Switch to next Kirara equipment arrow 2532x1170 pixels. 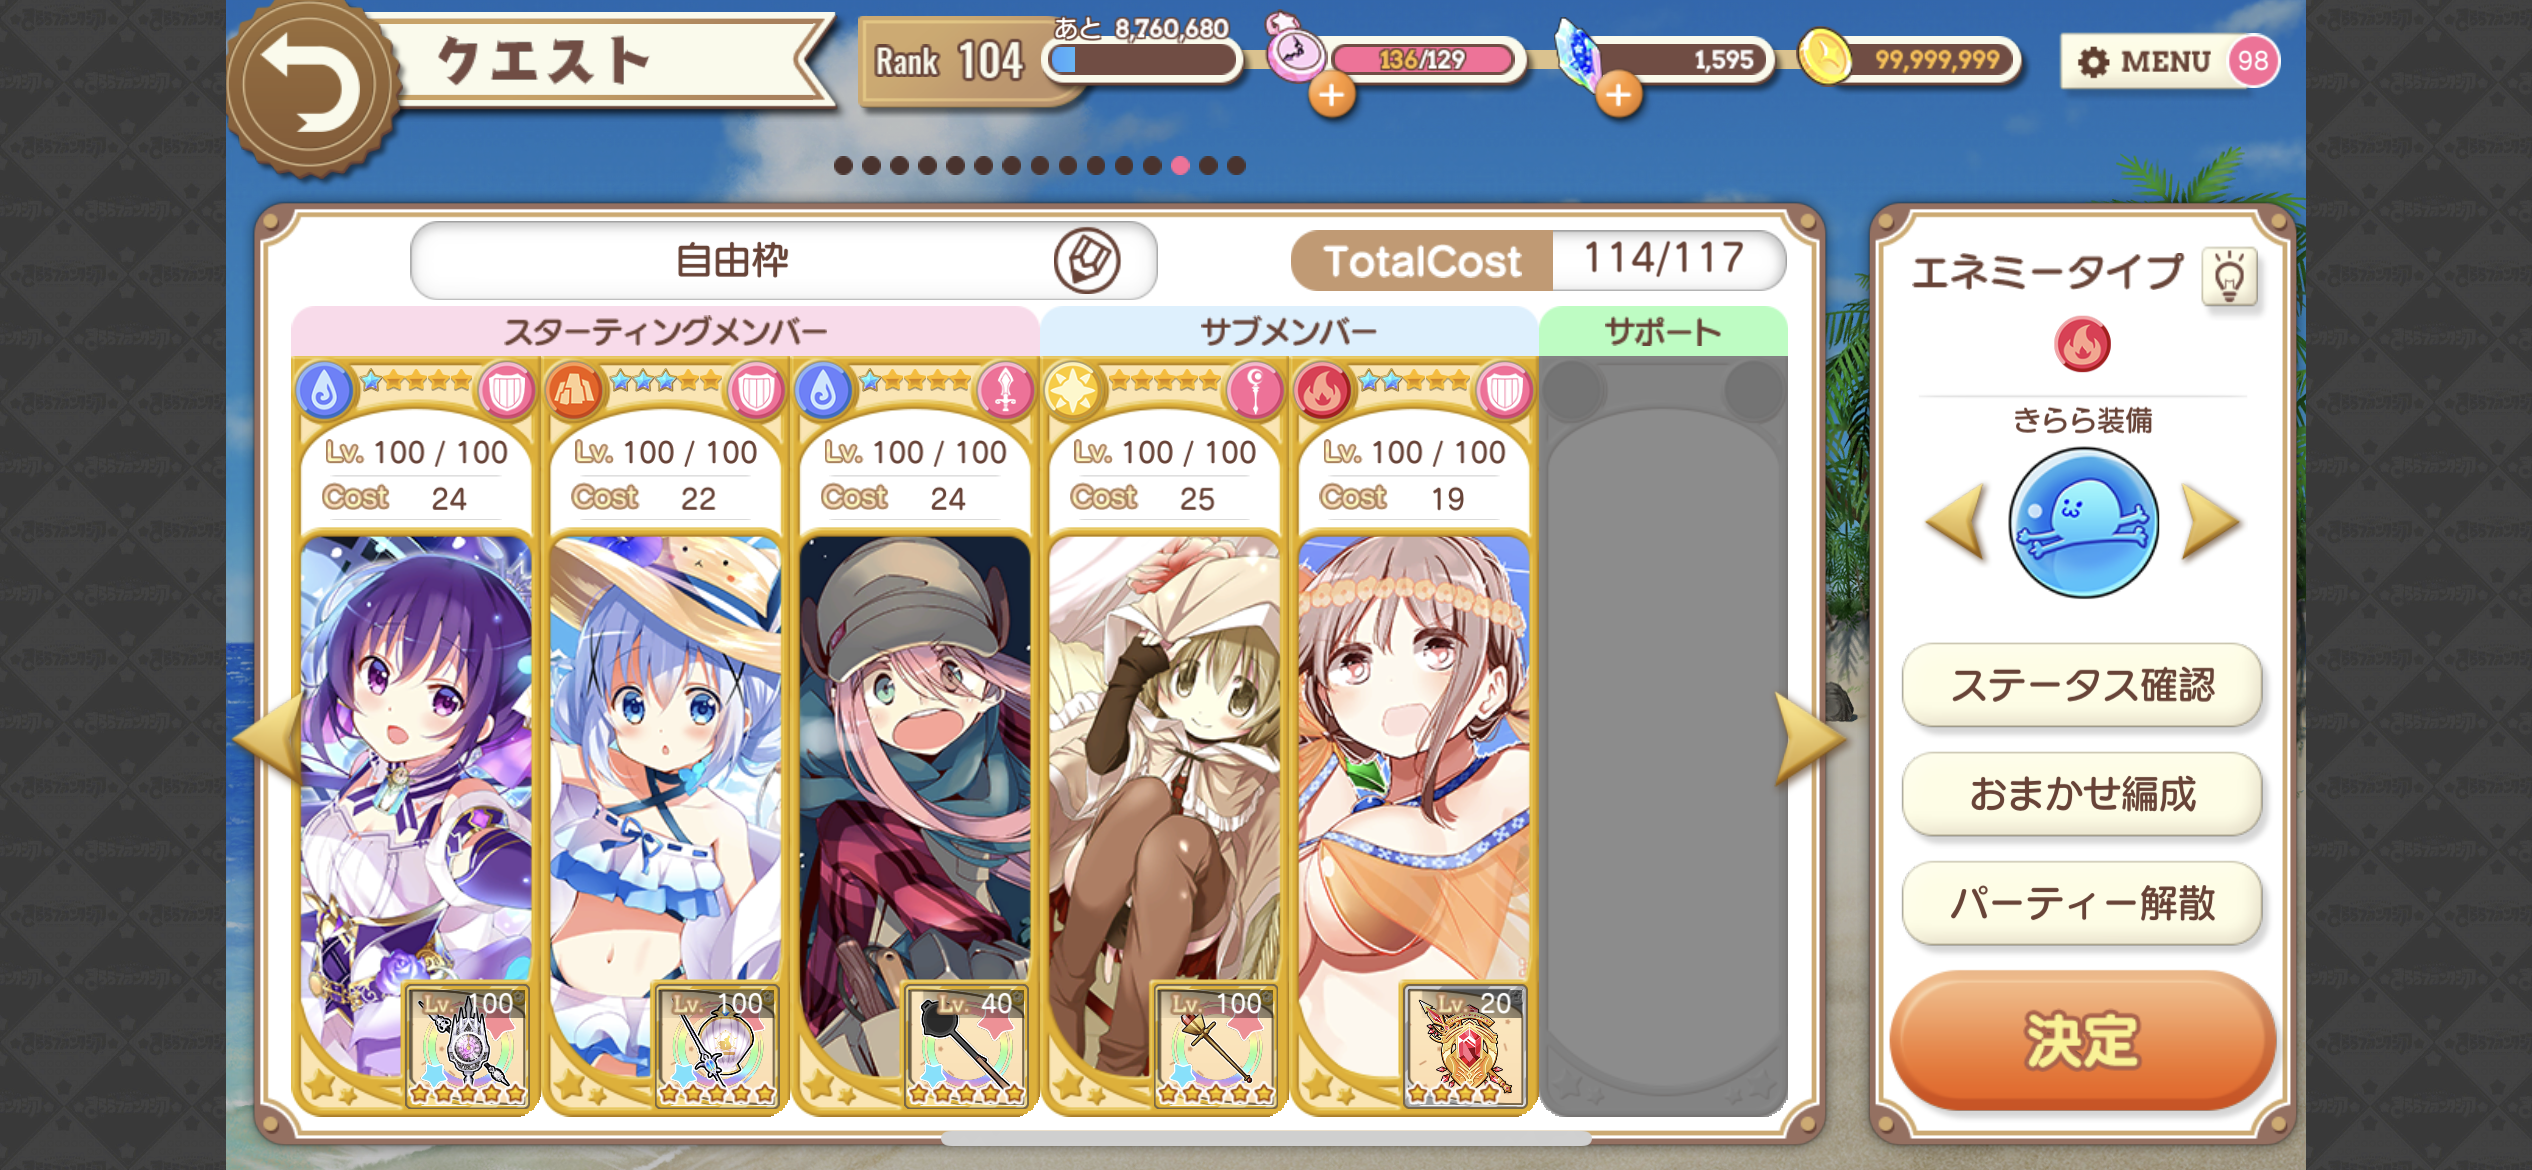[2210, 521]
